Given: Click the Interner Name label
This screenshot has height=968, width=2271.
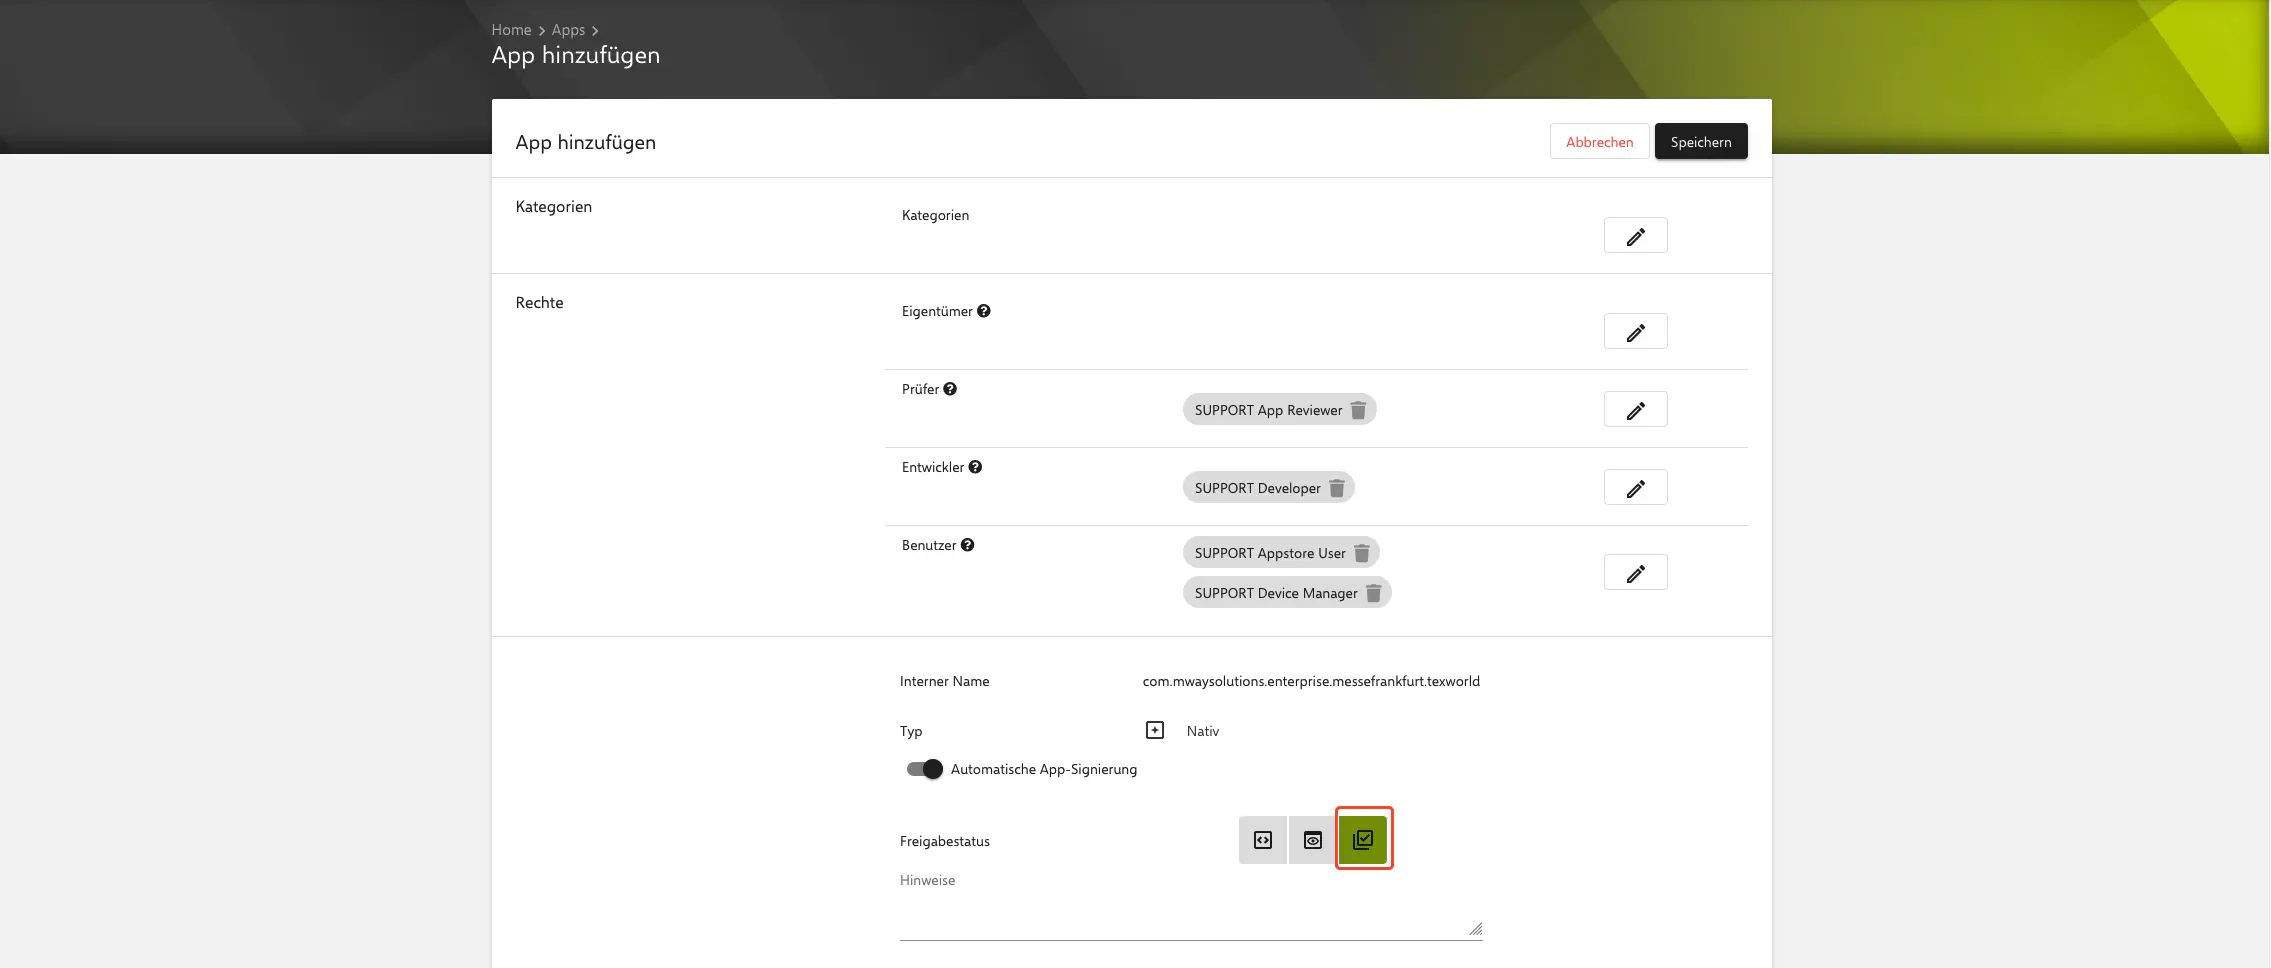Looking at the screenshot, I should 944,681.
